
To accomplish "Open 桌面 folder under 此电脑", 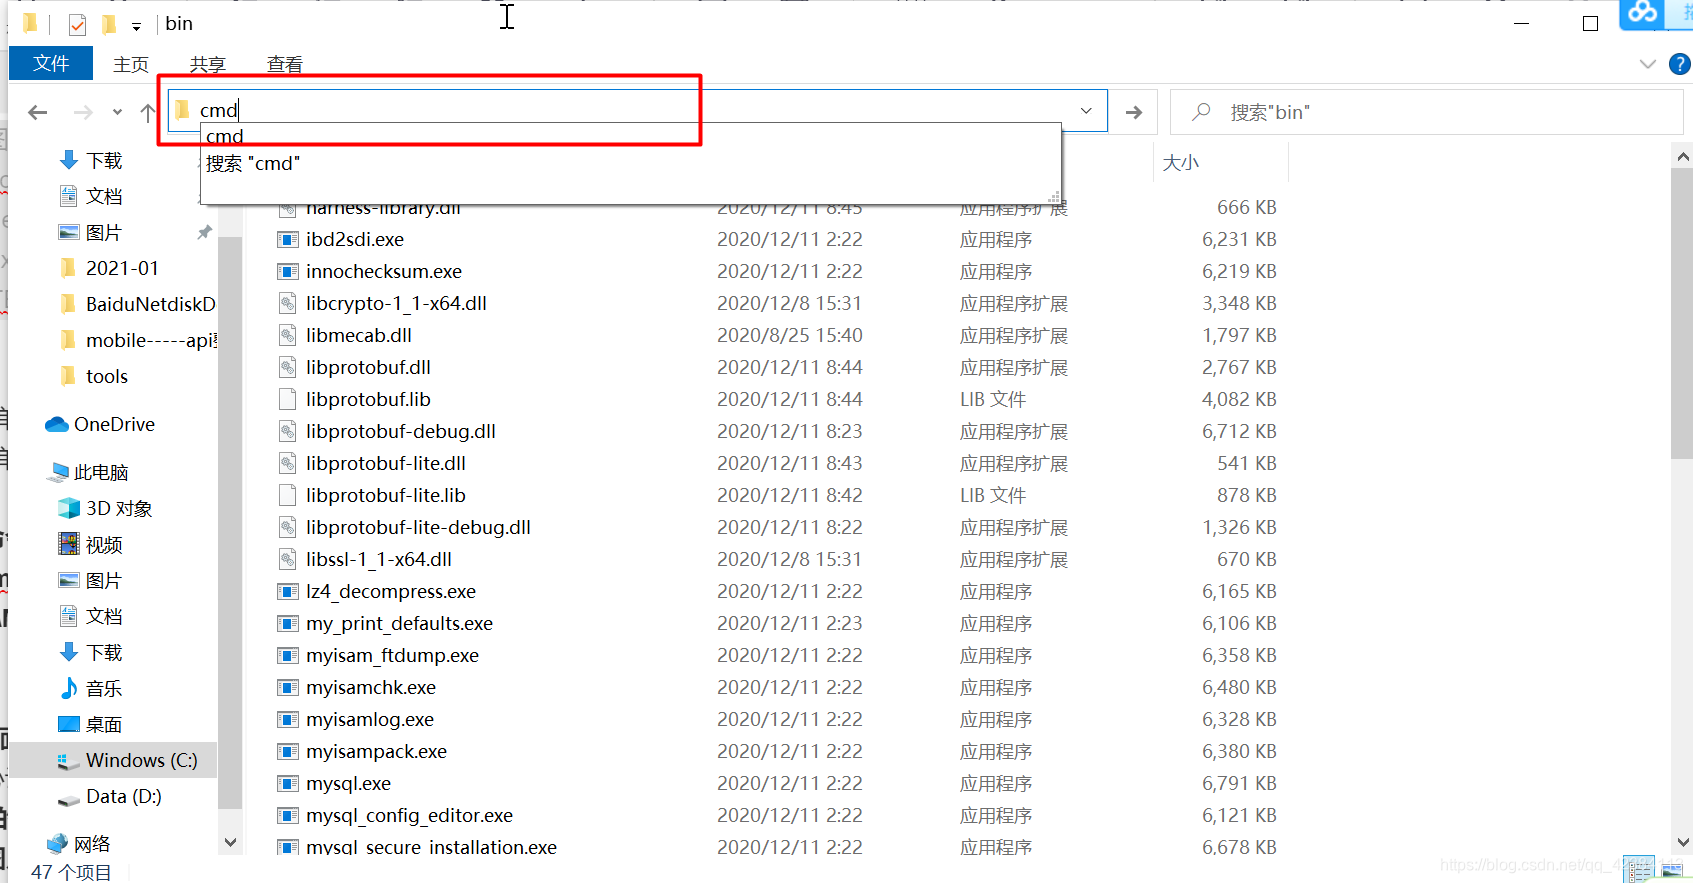I will pos(104,724).
